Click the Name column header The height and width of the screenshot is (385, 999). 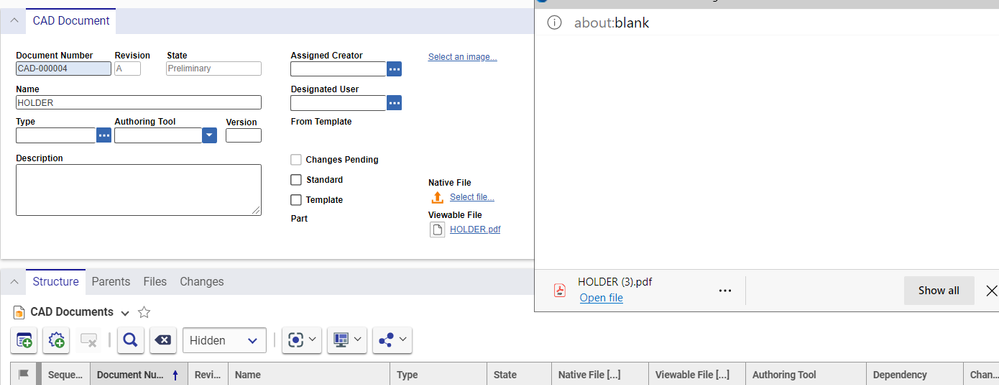pyautogui.click(x=309, y=375)
